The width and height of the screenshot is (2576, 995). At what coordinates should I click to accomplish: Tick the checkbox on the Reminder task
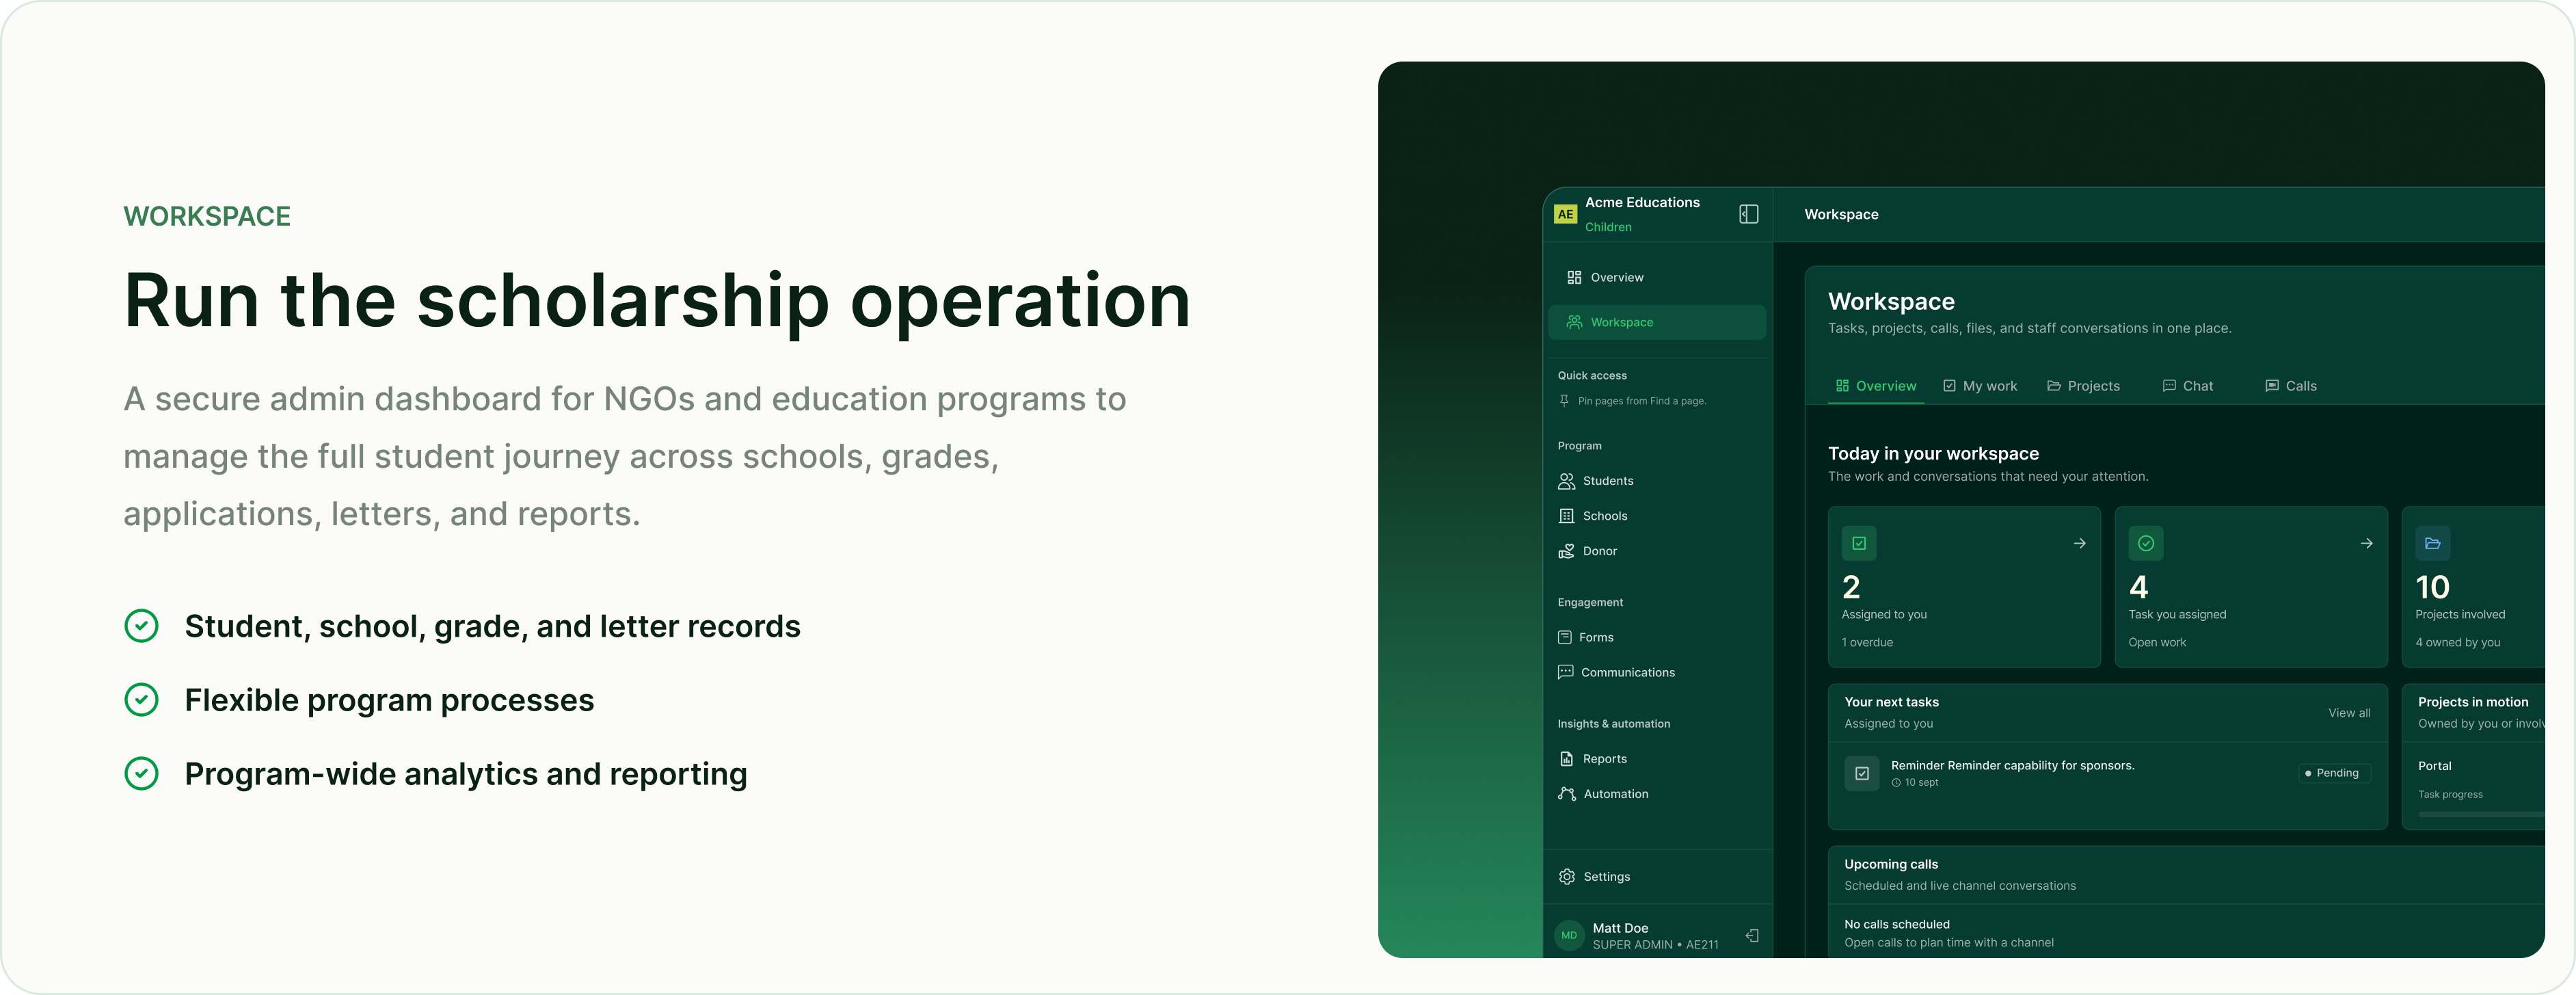1861,773
